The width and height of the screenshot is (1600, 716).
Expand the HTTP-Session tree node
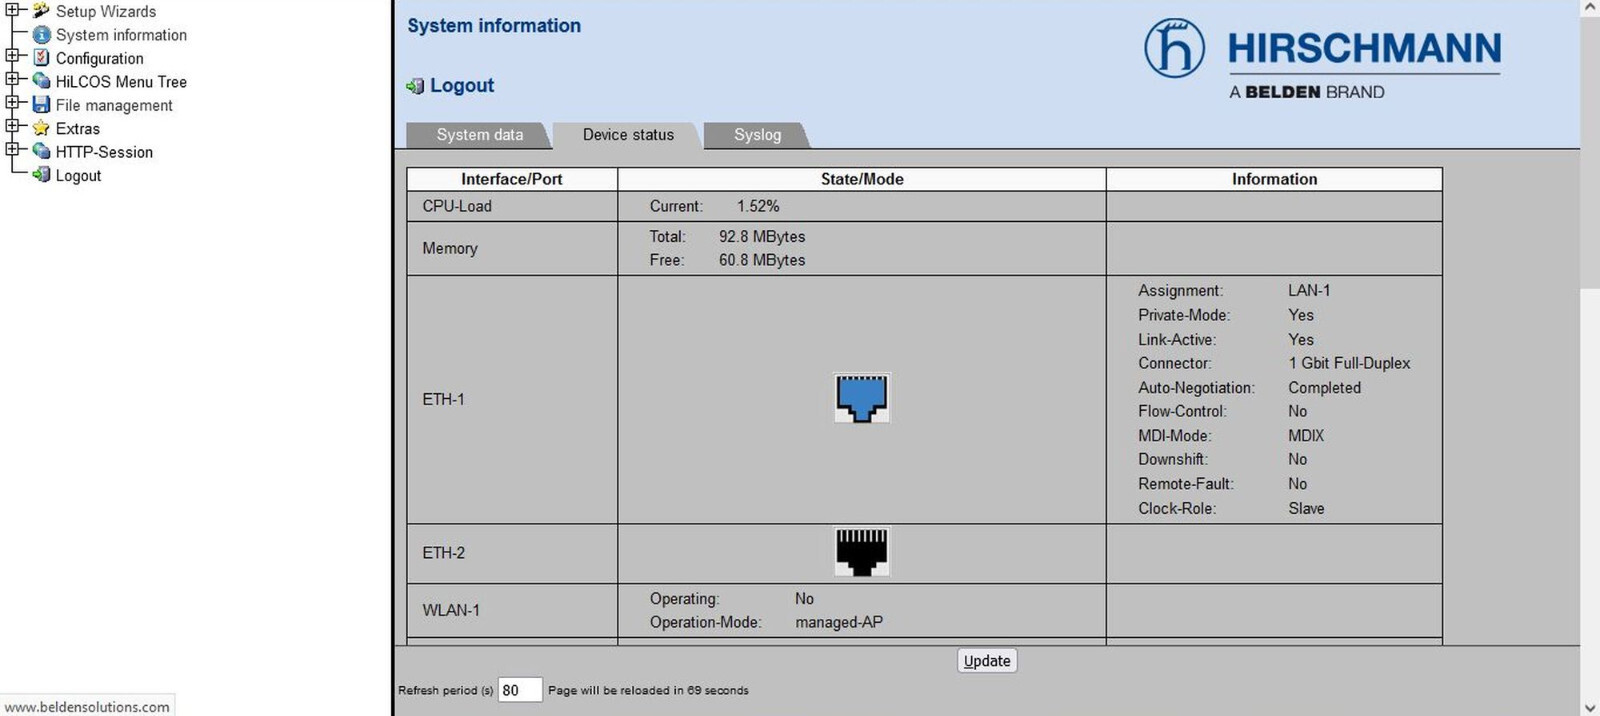12,149
